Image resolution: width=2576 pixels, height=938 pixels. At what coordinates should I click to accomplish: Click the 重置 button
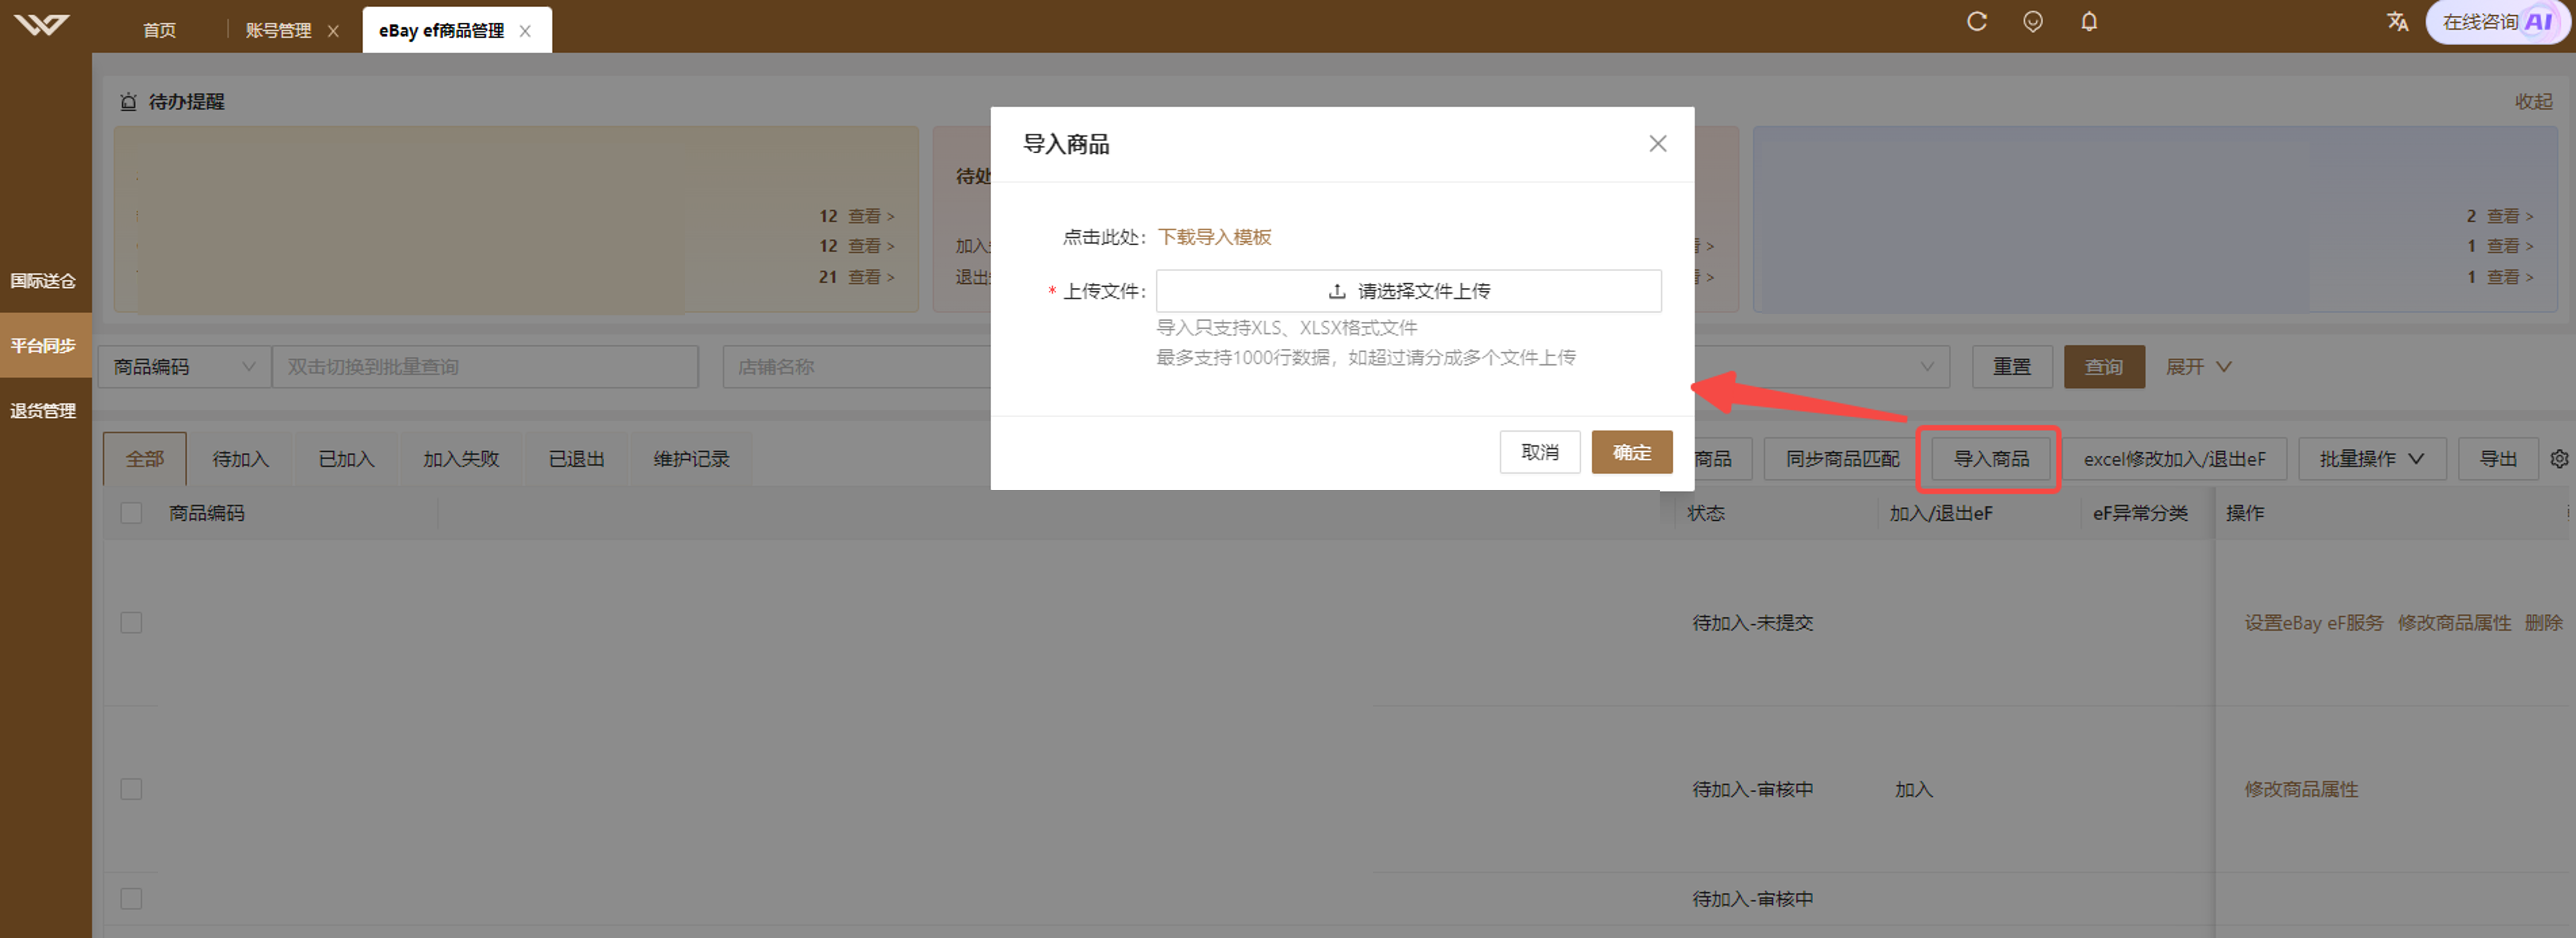pyautogui.click(x=2011, y=367)
